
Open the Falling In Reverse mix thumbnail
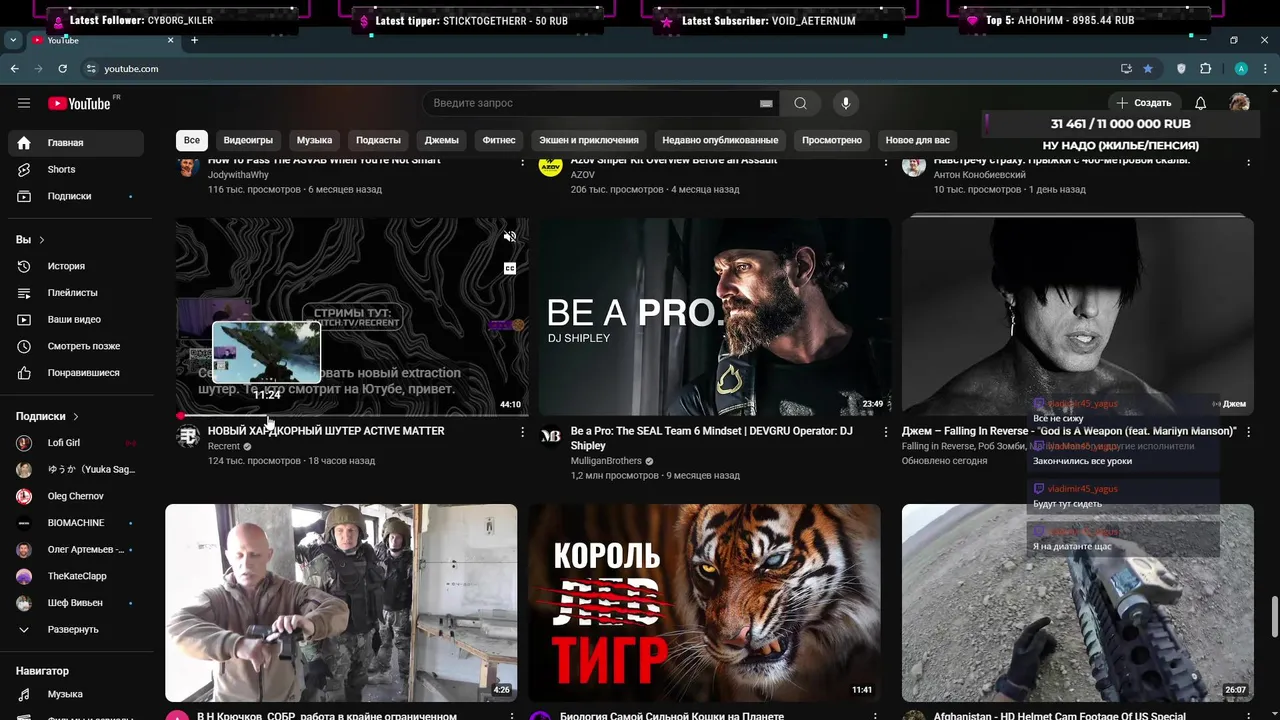tap(1078, 316)
